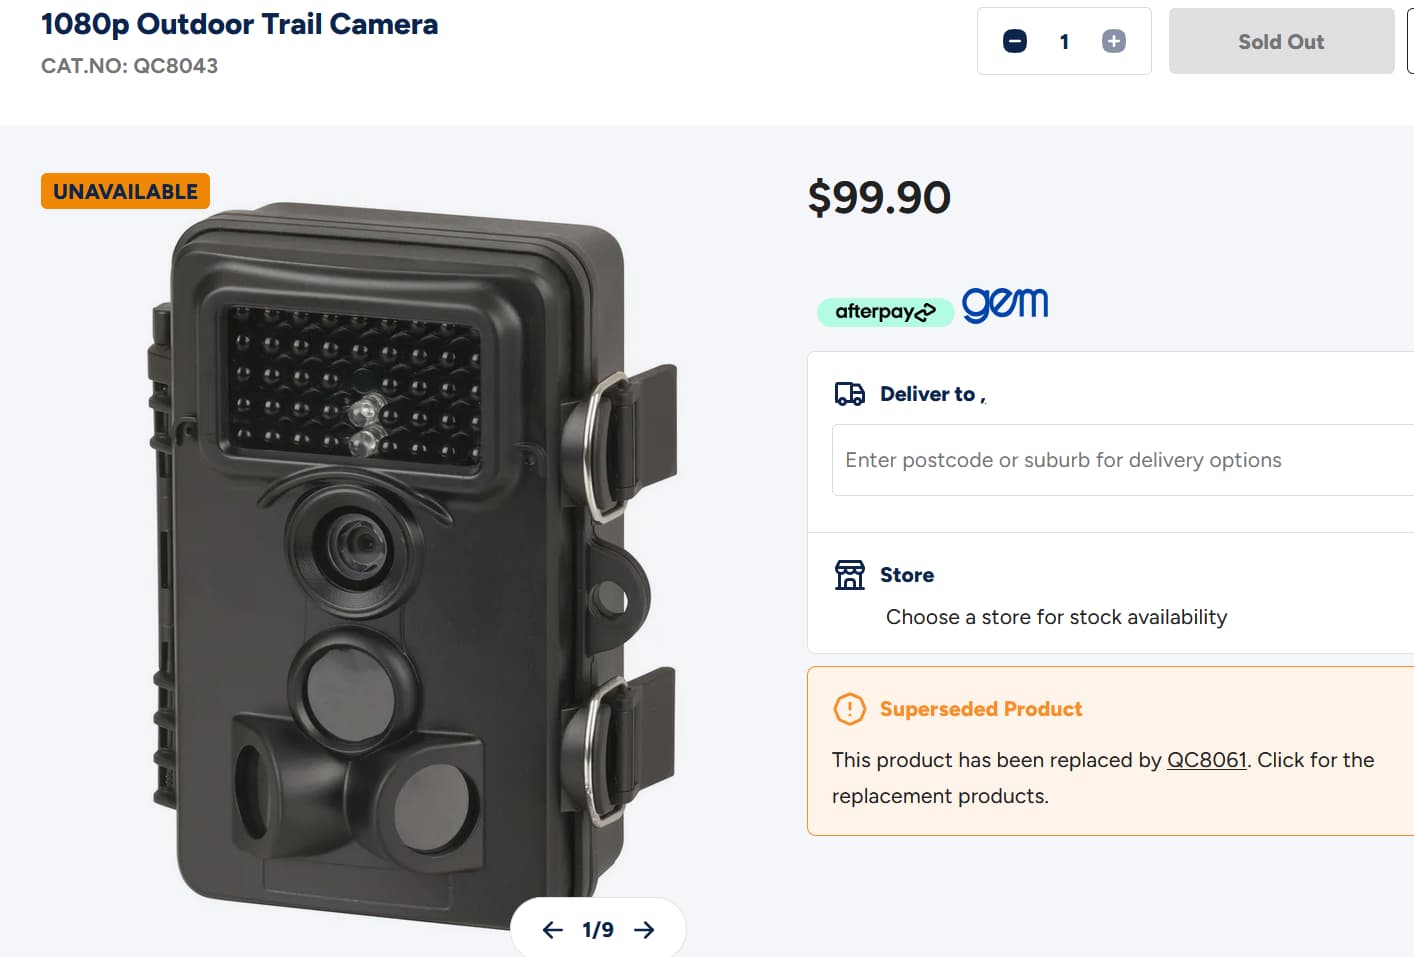The image size is (1414, 957).
Task: Increase quantity with the plus button
Action: (1113, 41)
